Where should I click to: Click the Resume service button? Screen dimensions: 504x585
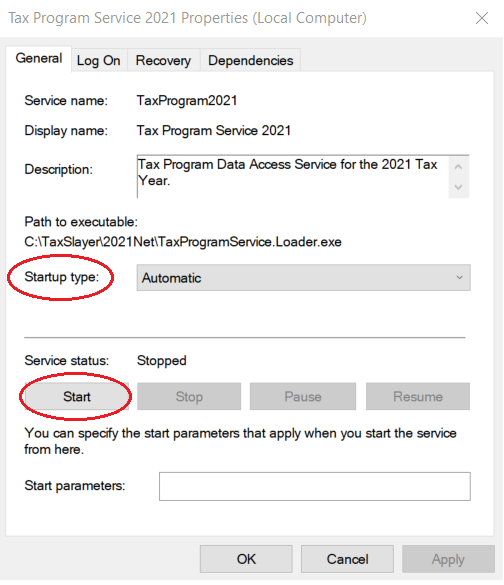[x=418, y=396]
